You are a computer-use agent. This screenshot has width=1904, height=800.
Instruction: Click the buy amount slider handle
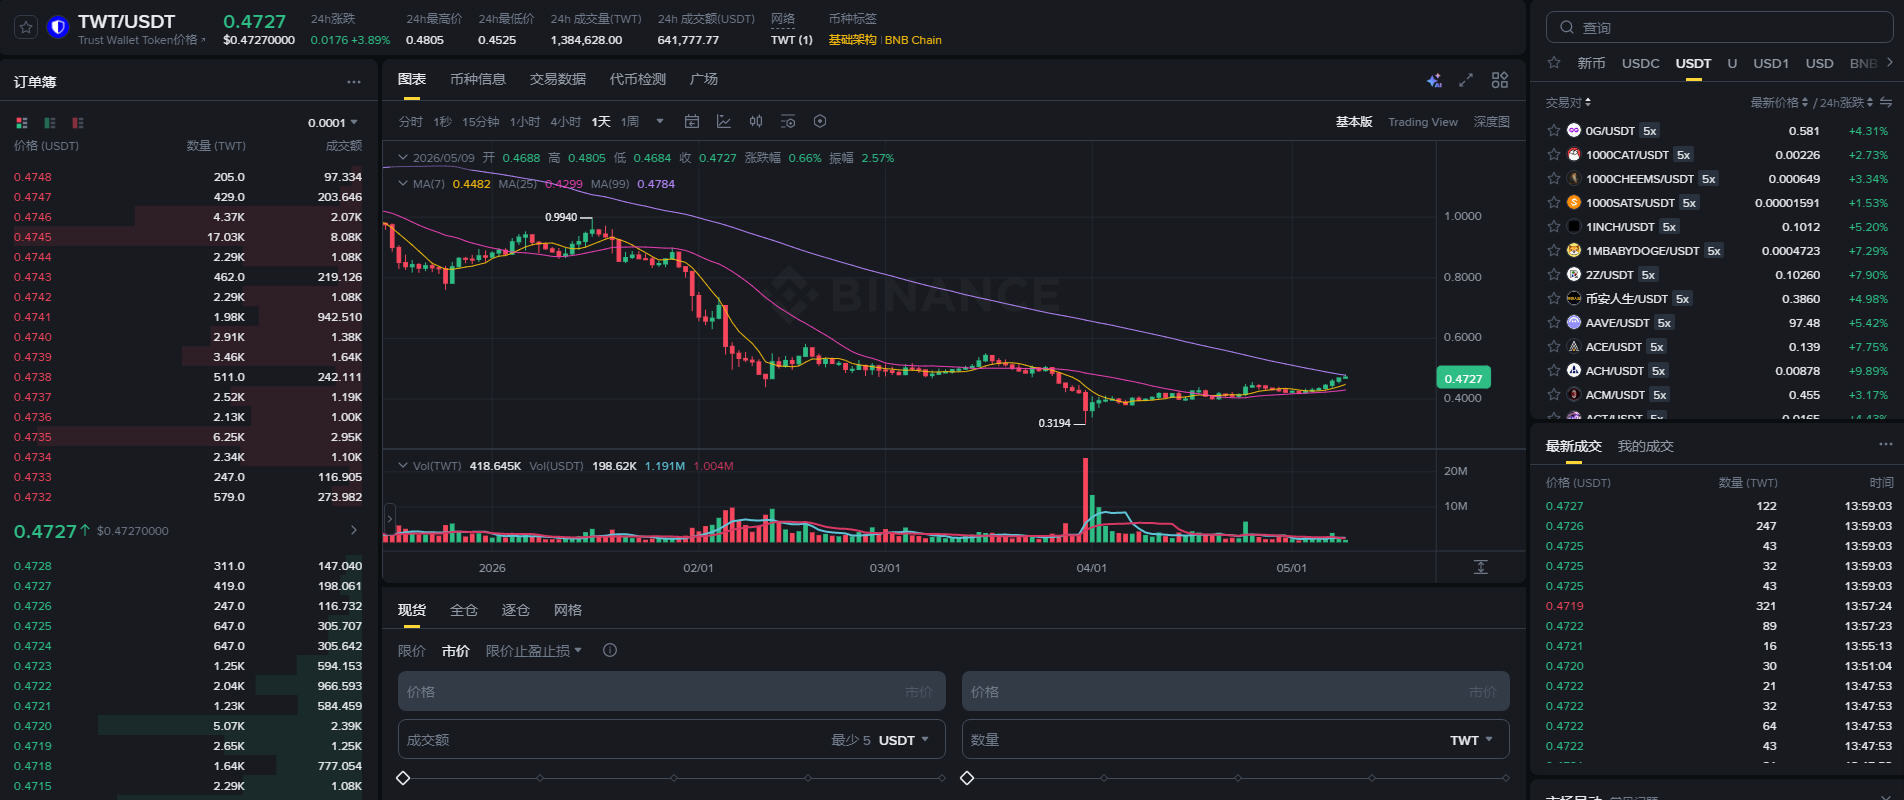[x=403, y=778]
